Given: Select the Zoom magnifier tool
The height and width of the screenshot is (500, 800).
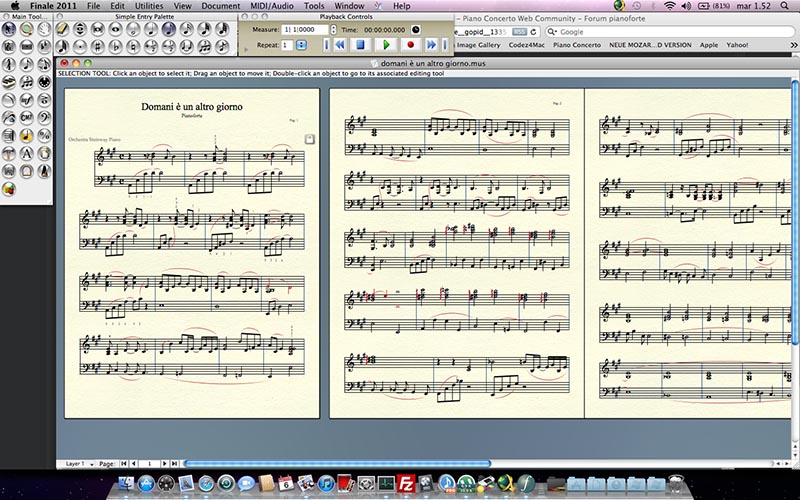Looking at the screenshot, I should coord(27,29).
